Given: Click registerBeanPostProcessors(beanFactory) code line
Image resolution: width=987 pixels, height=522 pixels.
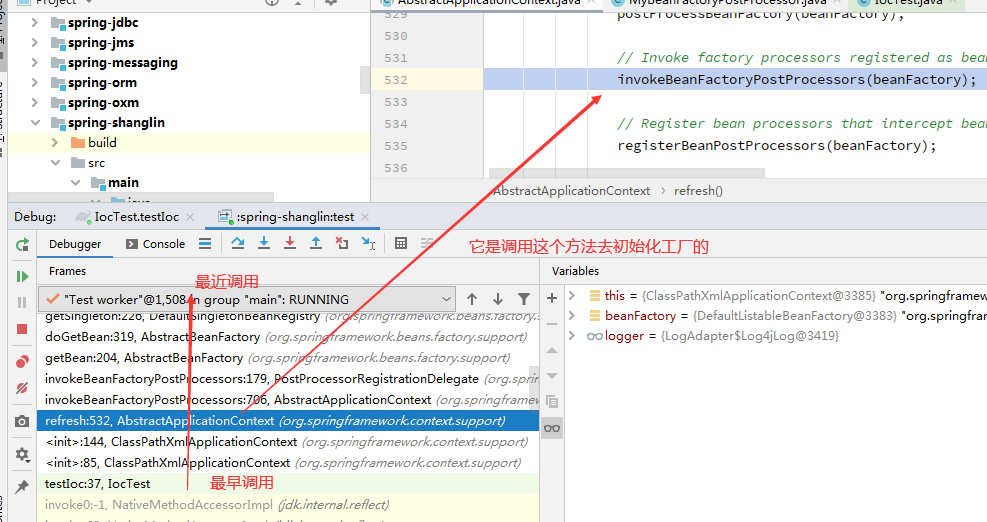Looking at the screenshot, I should click(x=777, y=146).
